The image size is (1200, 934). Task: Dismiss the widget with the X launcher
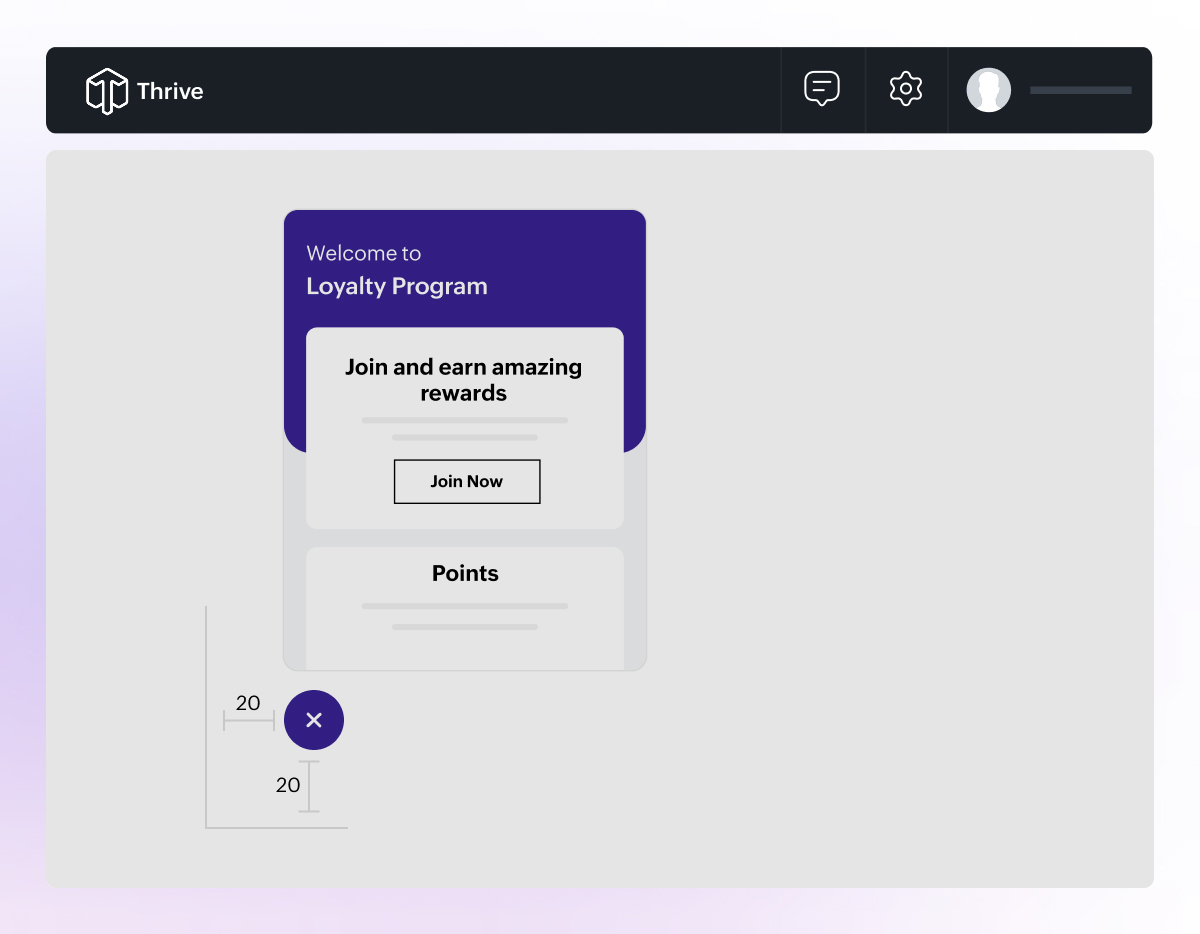pyautogui.click(x=314, y=720)
